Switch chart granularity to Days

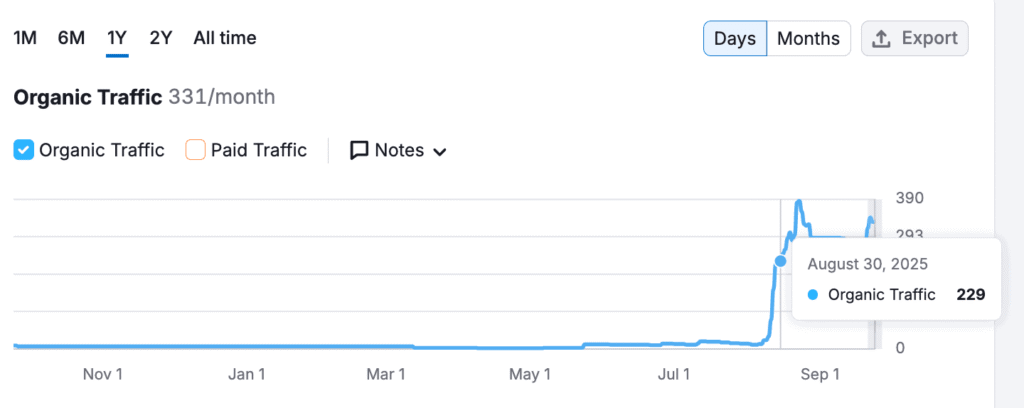[x=734, y=39]
